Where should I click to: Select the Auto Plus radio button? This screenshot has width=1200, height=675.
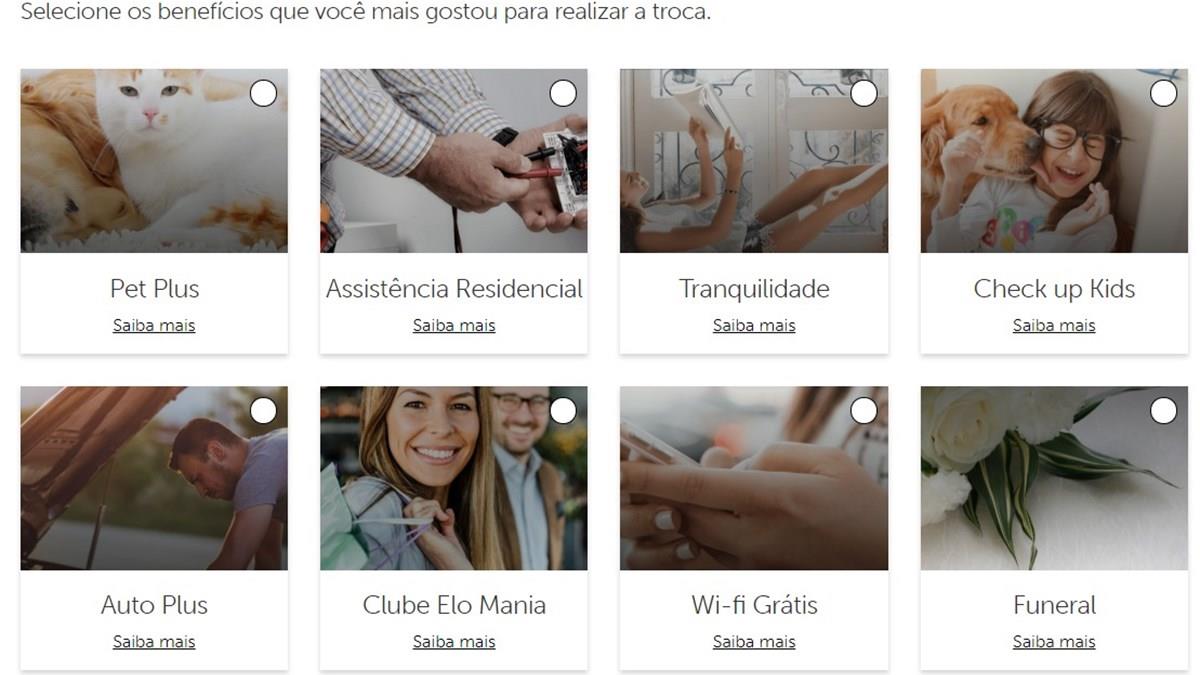(263, 411)
